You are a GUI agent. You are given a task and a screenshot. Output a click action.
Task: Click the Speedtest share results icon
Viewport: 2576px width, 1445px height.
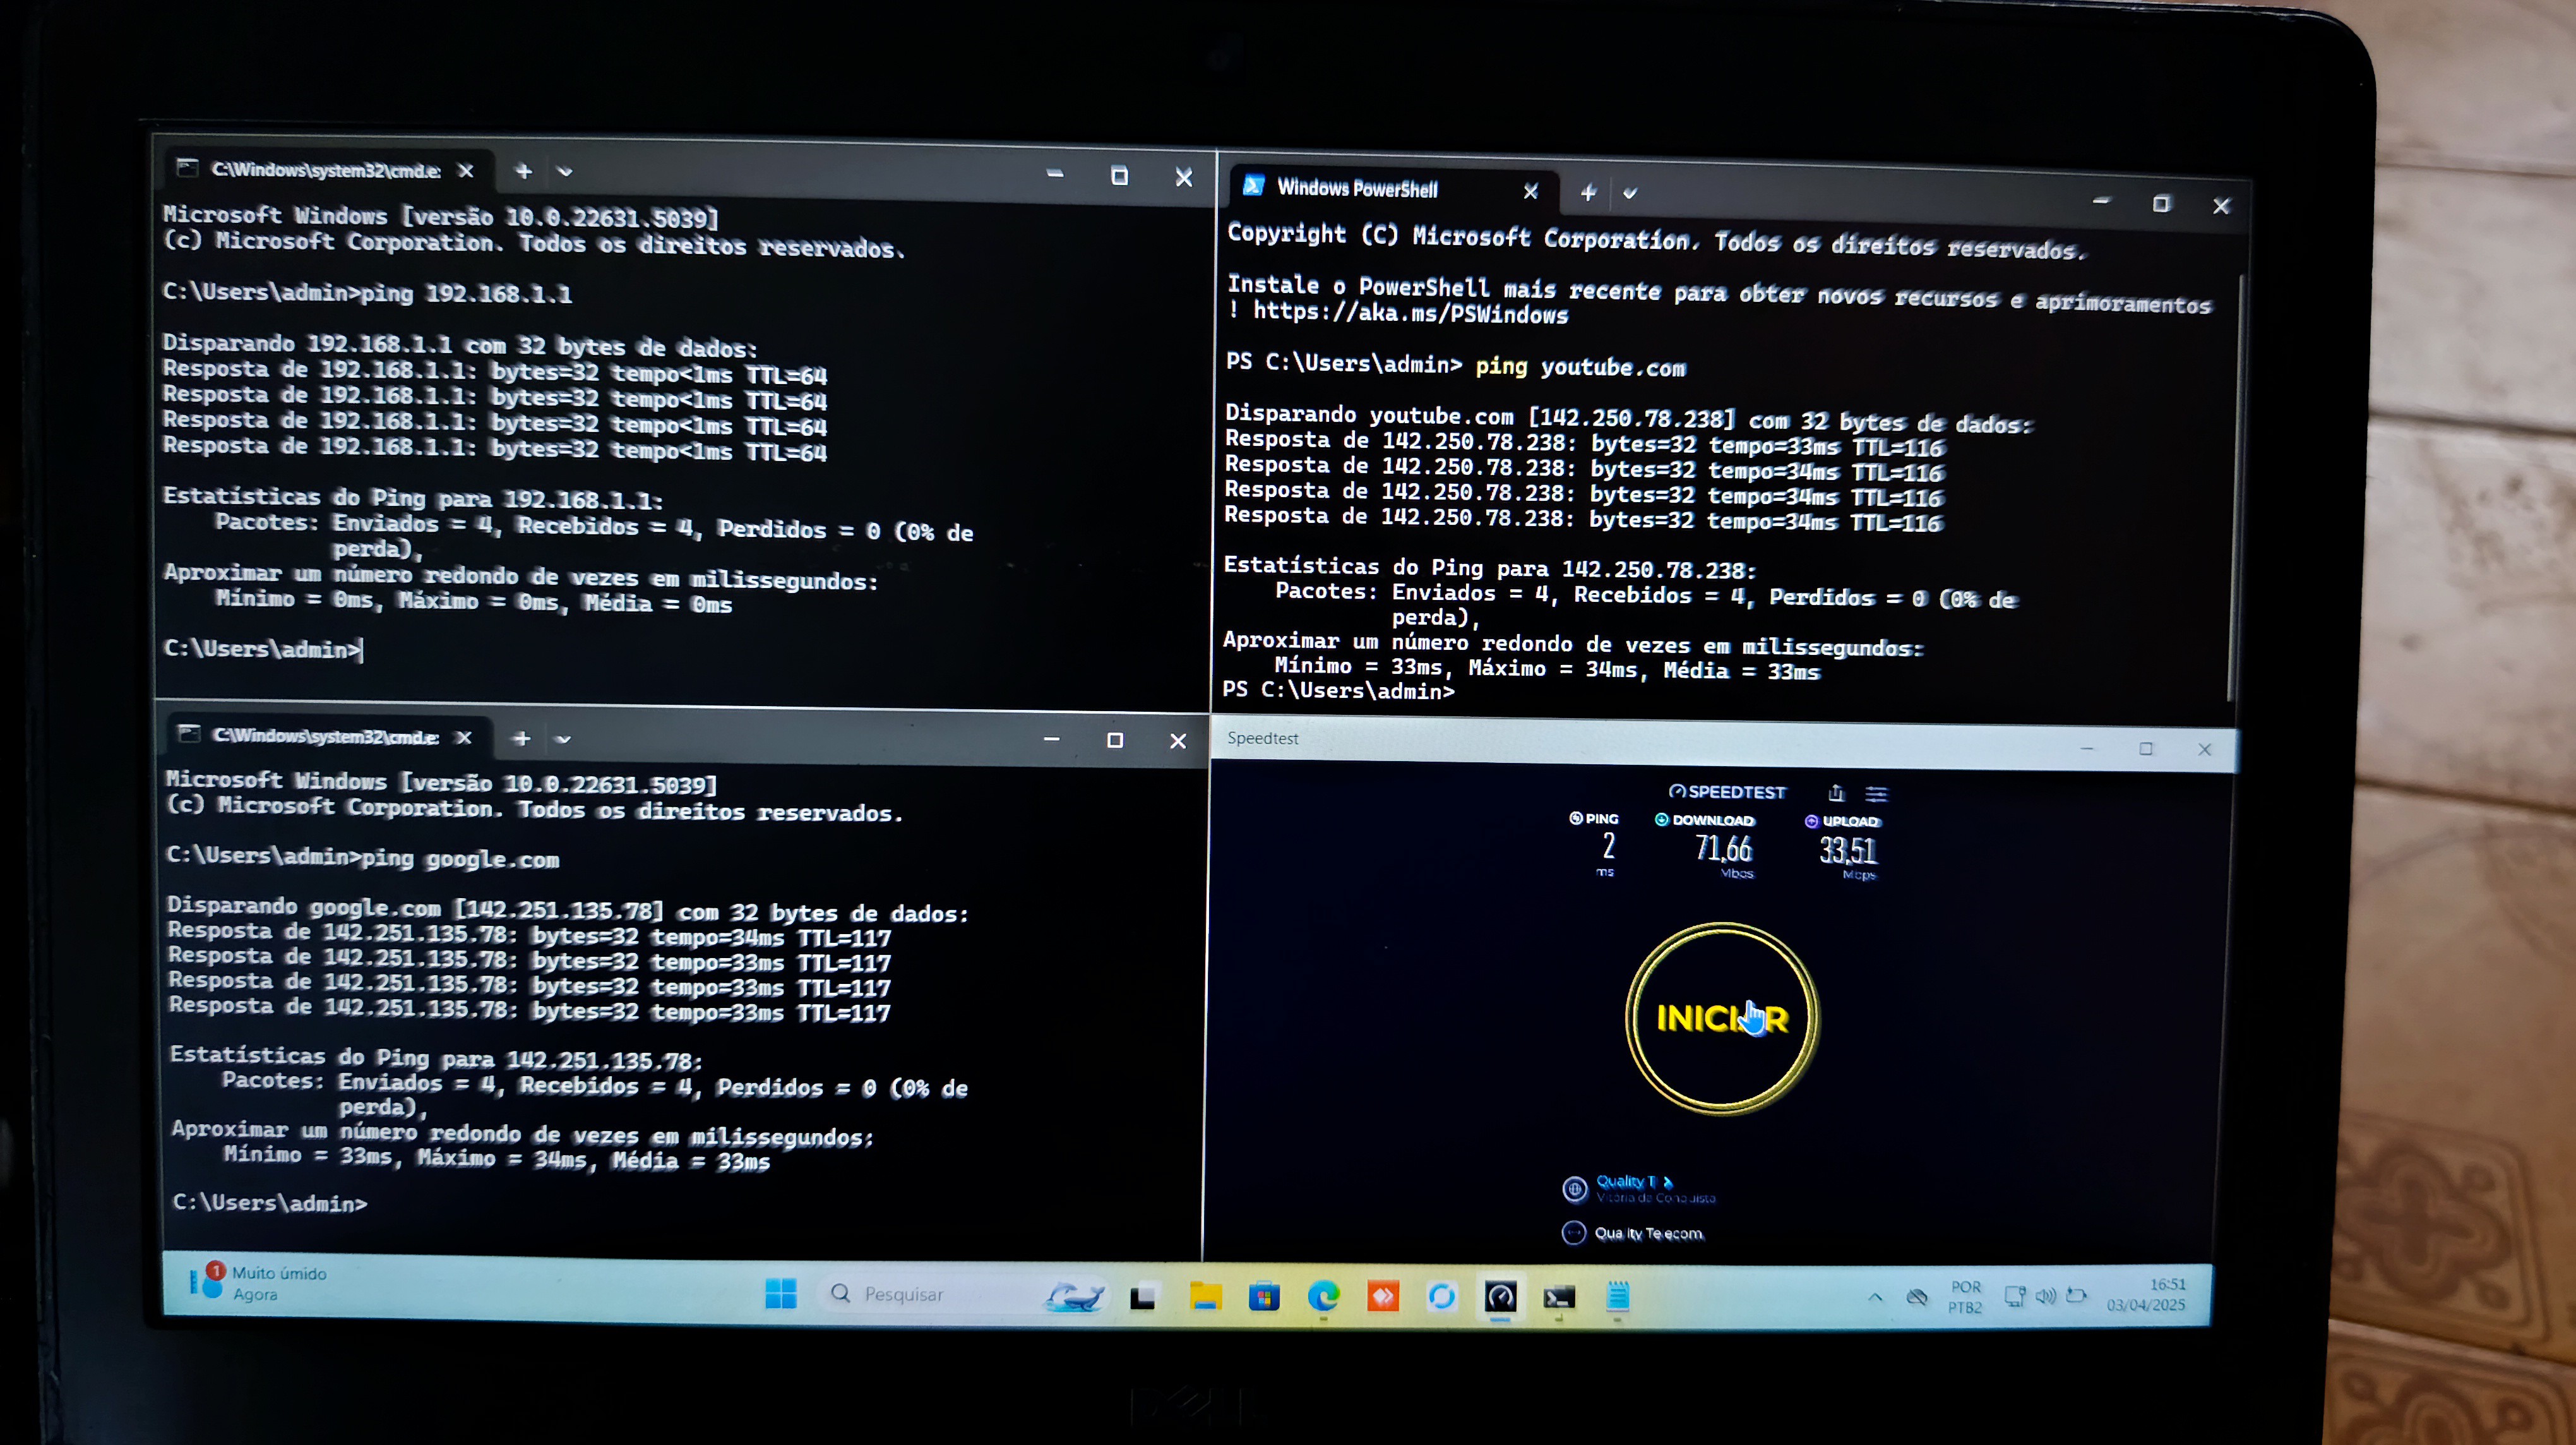click(1836, 793)
